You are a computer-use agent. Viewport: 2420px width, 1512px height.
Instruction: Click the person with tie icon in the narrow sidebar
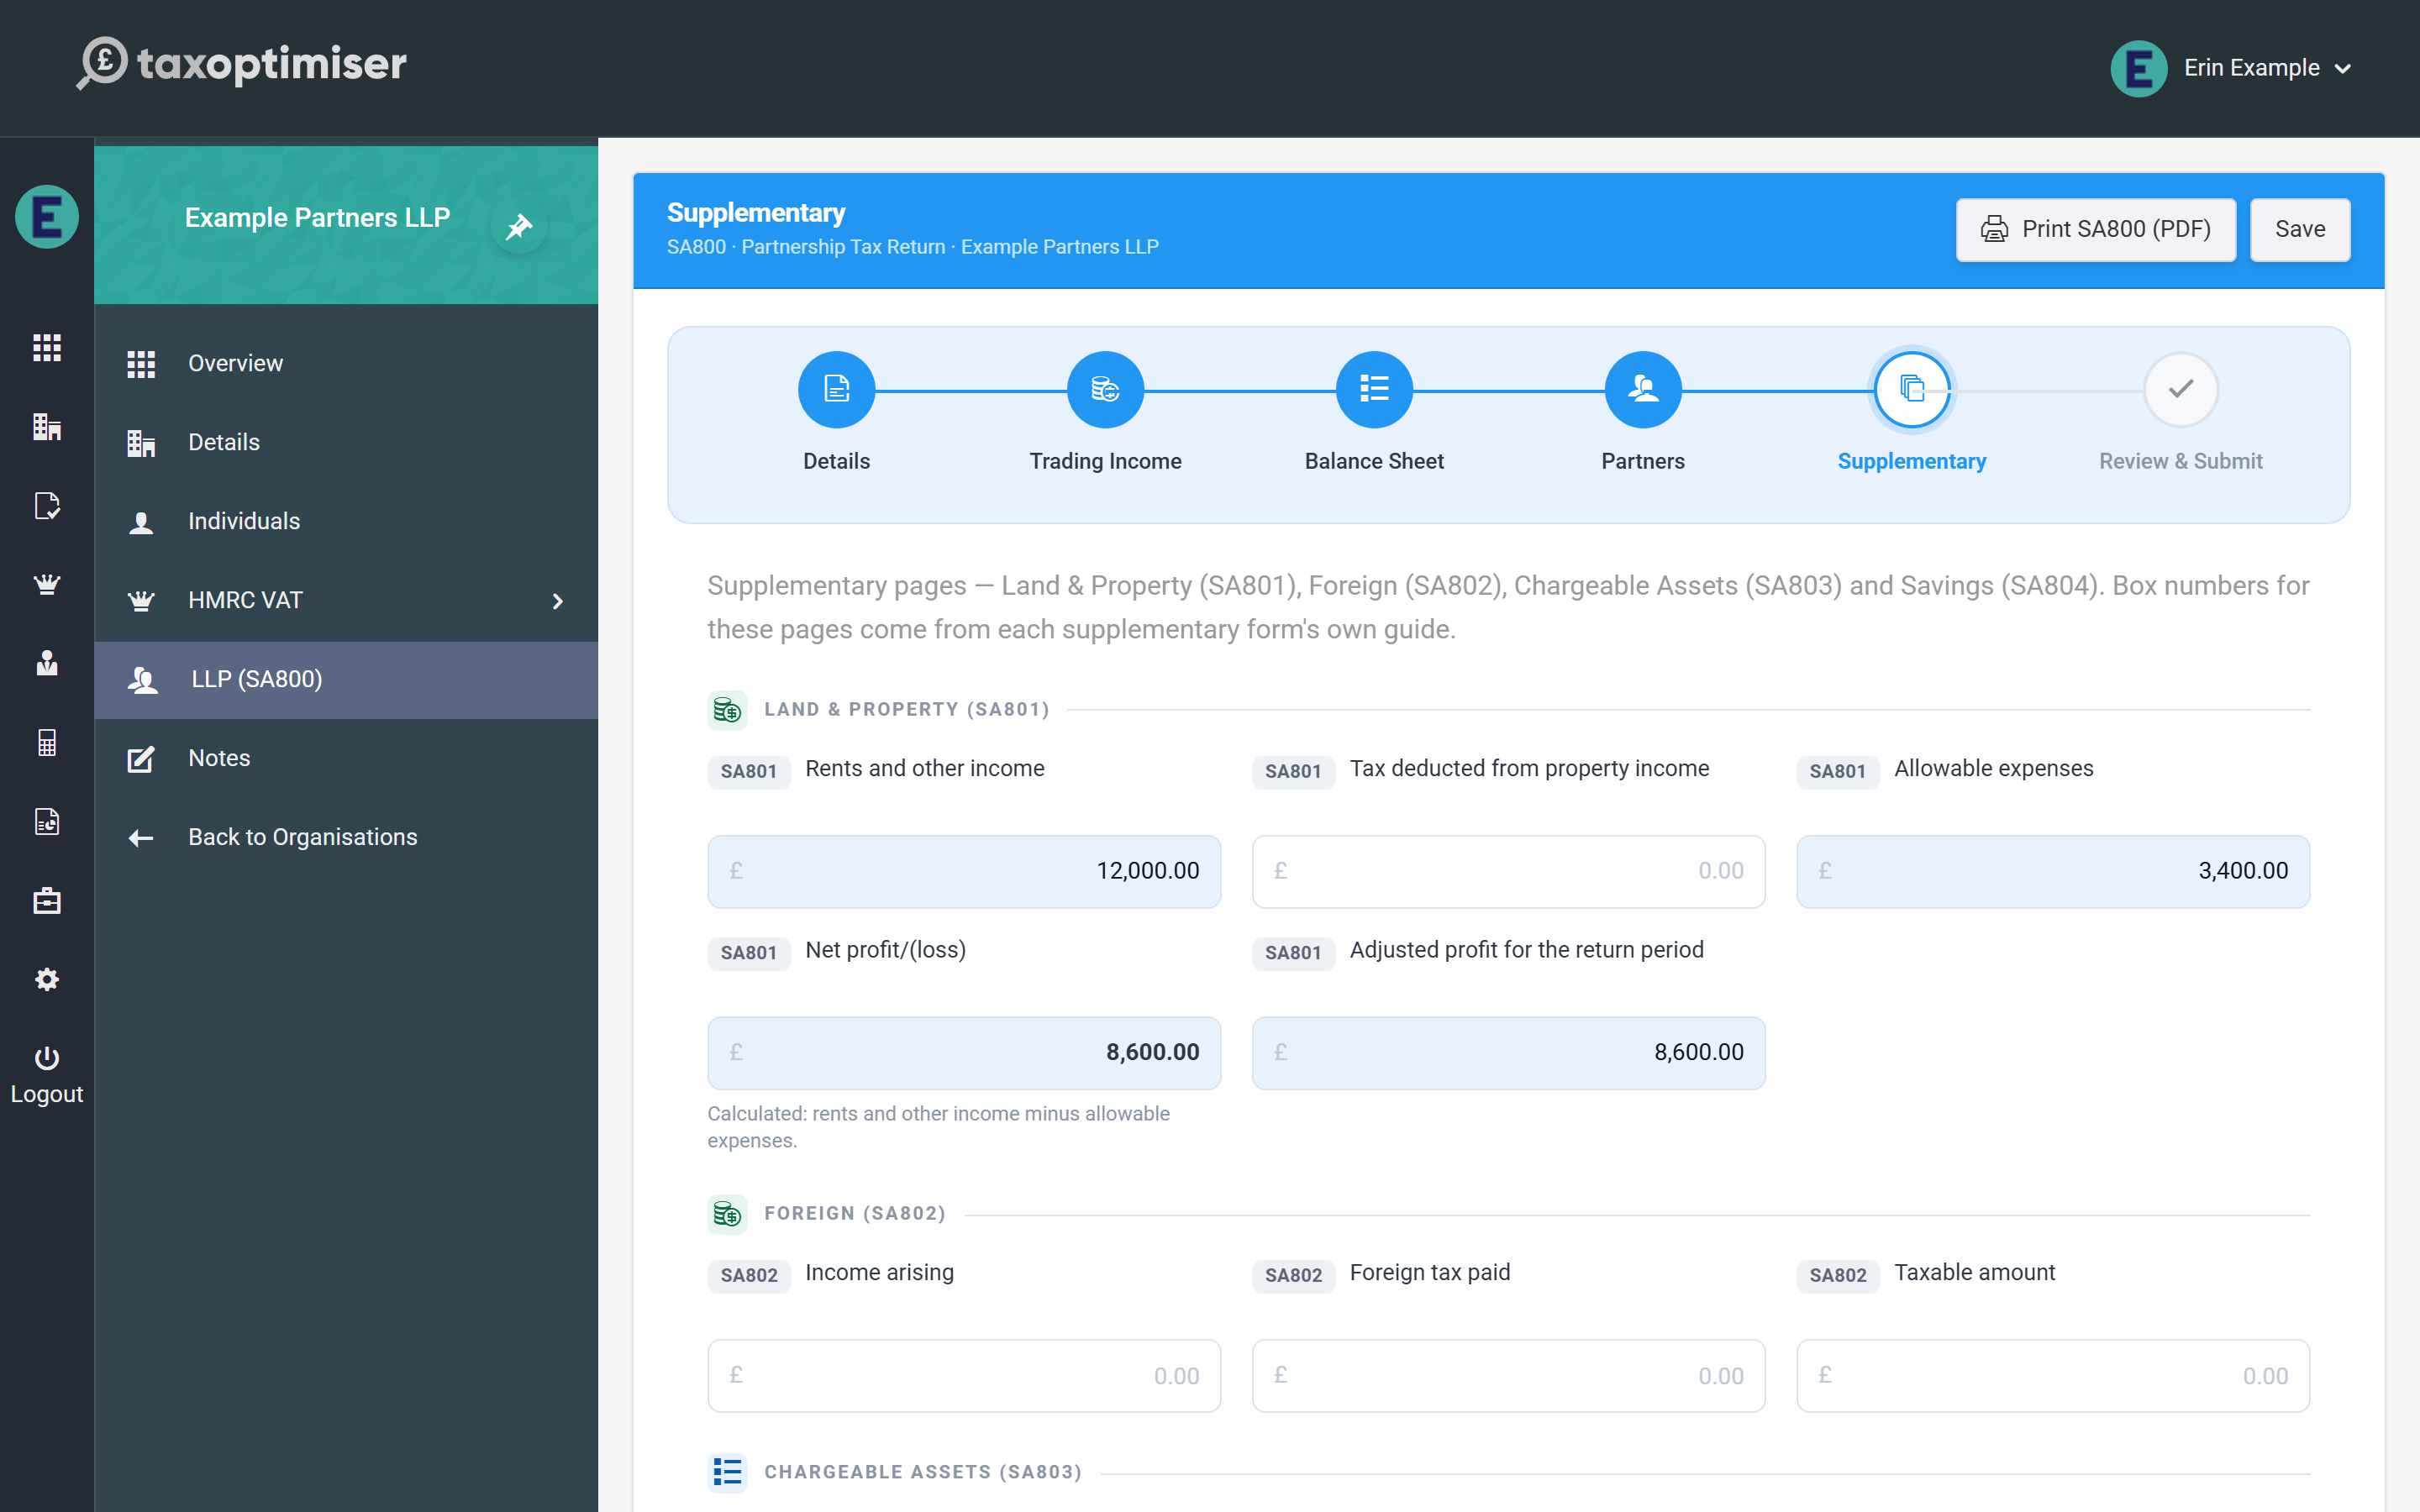pyautogui.click(x=47, y=663)
